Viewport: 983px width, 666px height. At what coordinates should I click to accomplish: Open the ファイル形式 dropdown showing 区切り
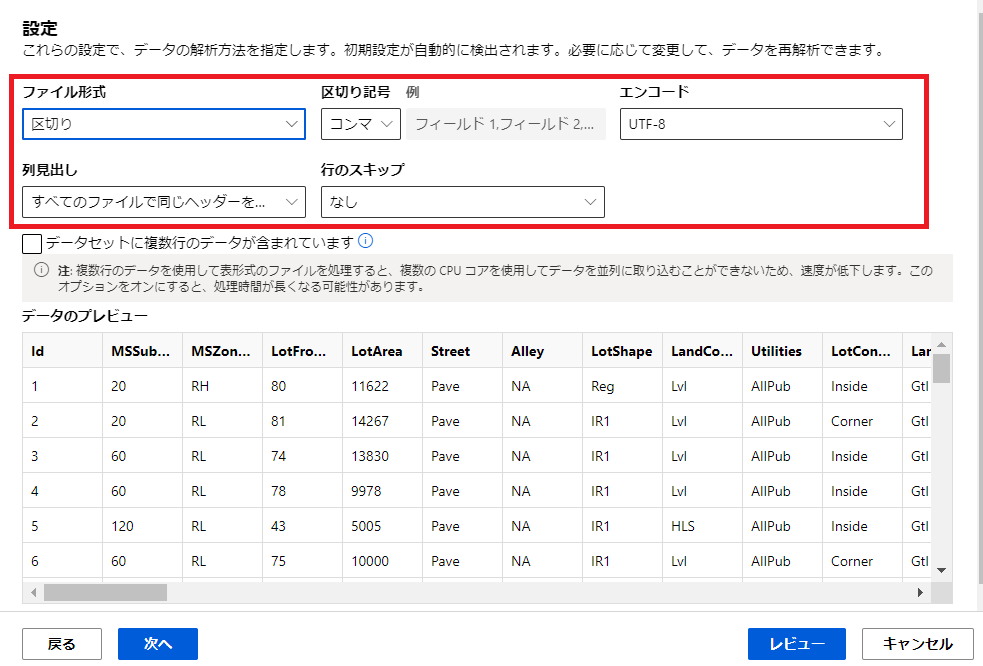[164, 124]
